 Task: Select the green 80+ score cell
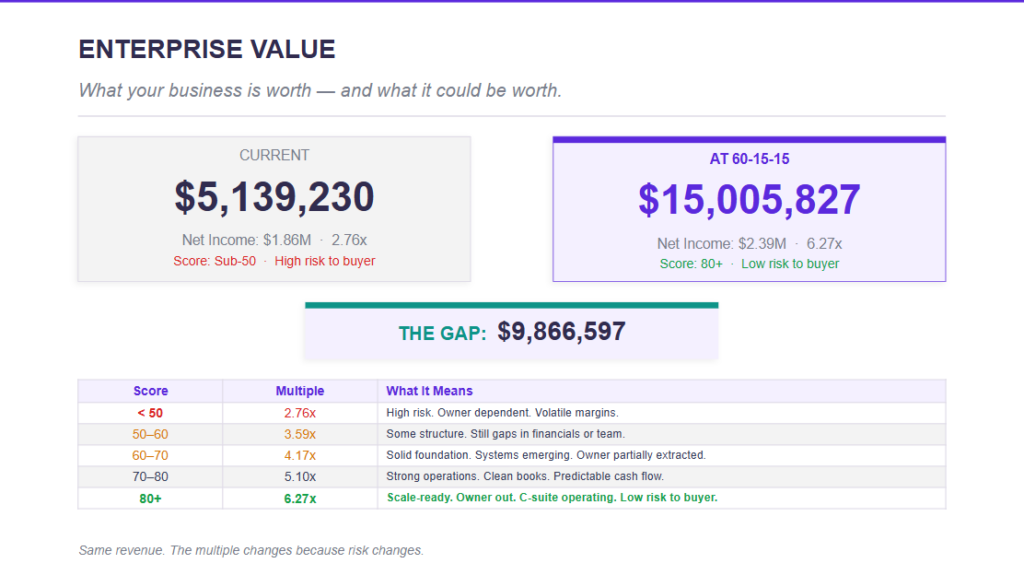coord(150,498)
